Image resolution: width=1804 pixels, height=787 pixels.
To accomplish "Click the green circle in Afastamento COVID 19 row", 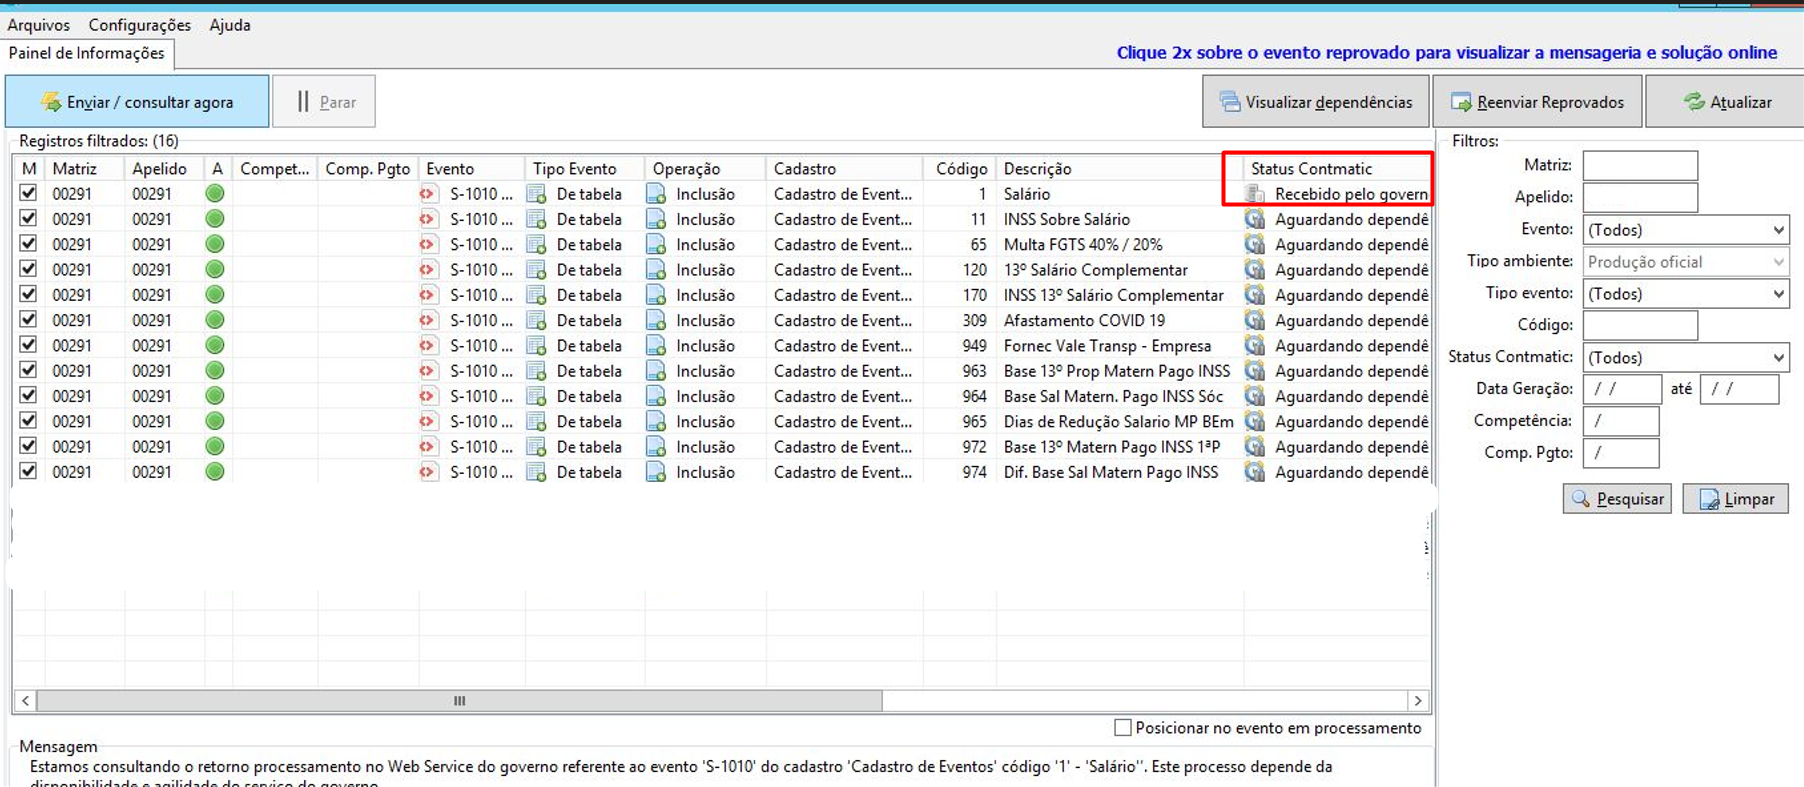I will pos(214,320).
